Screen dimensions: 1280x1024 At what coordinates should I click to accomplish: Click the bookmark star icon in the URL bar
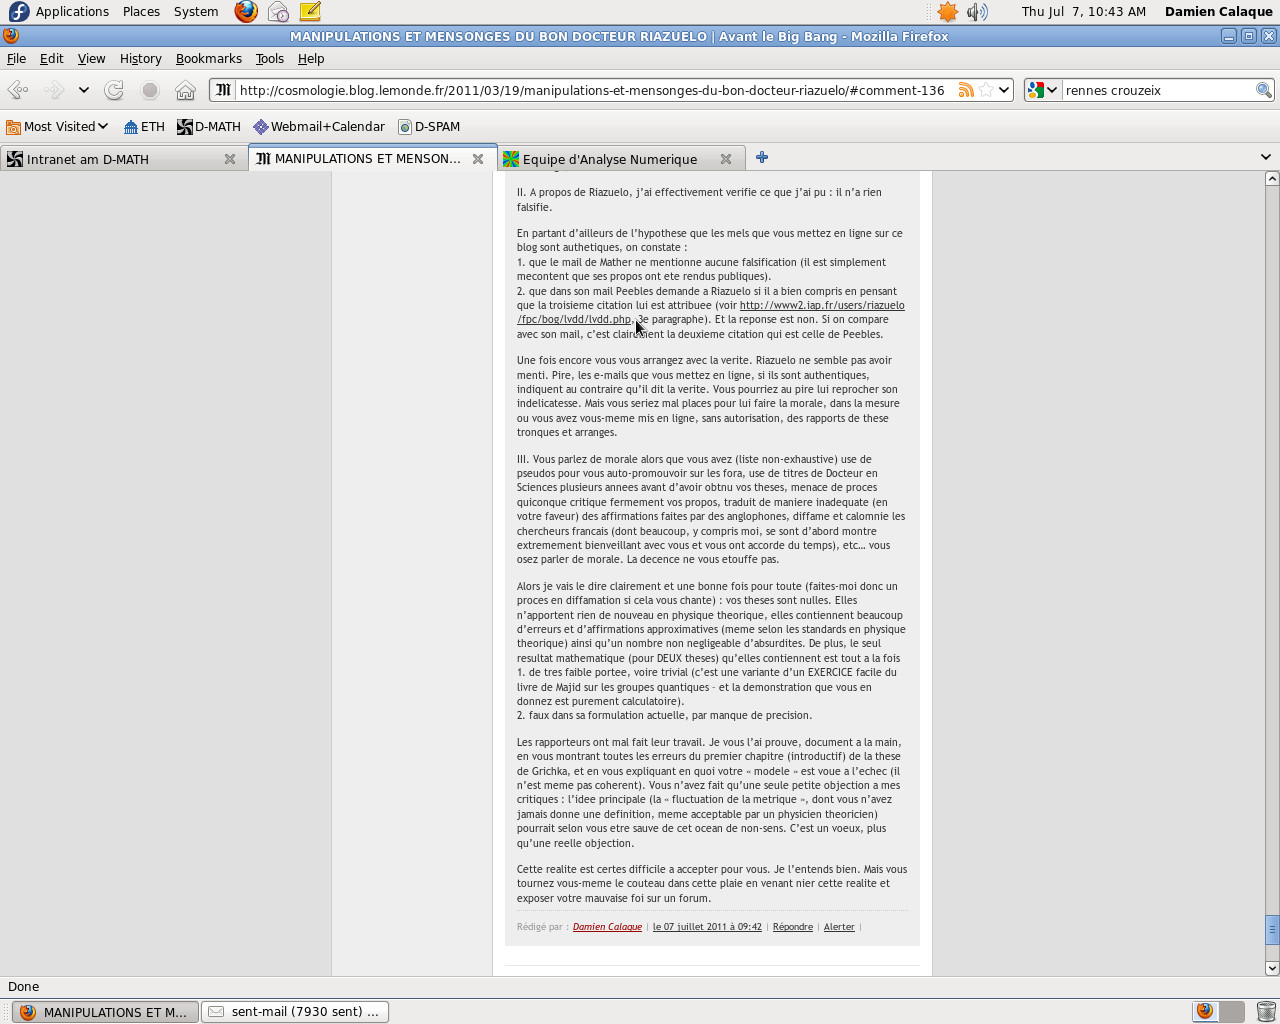(986, 90)
